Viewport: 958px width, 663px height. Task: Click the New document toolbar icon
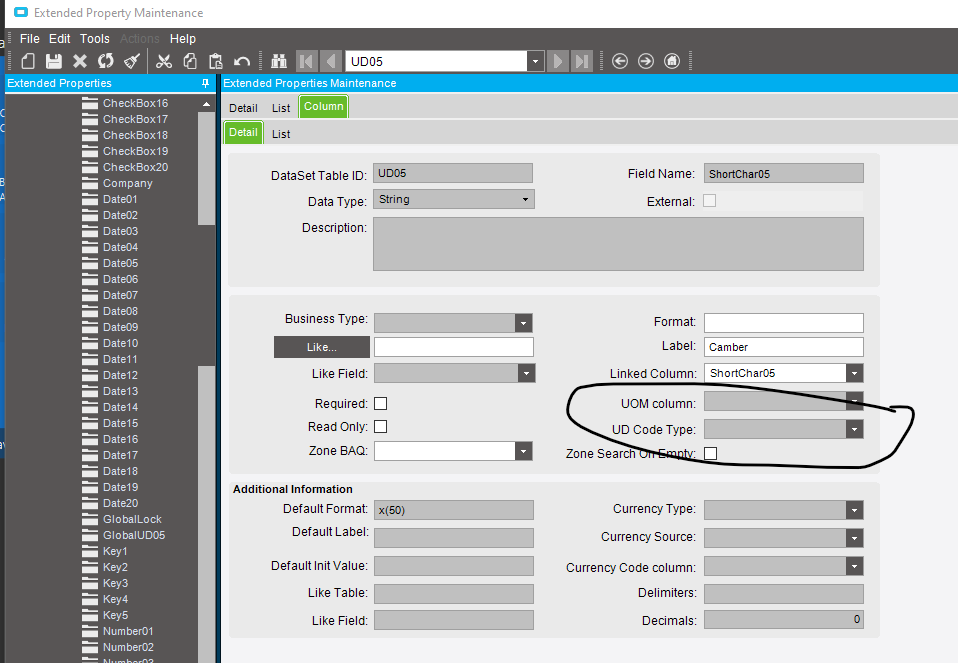pos(28,61)
